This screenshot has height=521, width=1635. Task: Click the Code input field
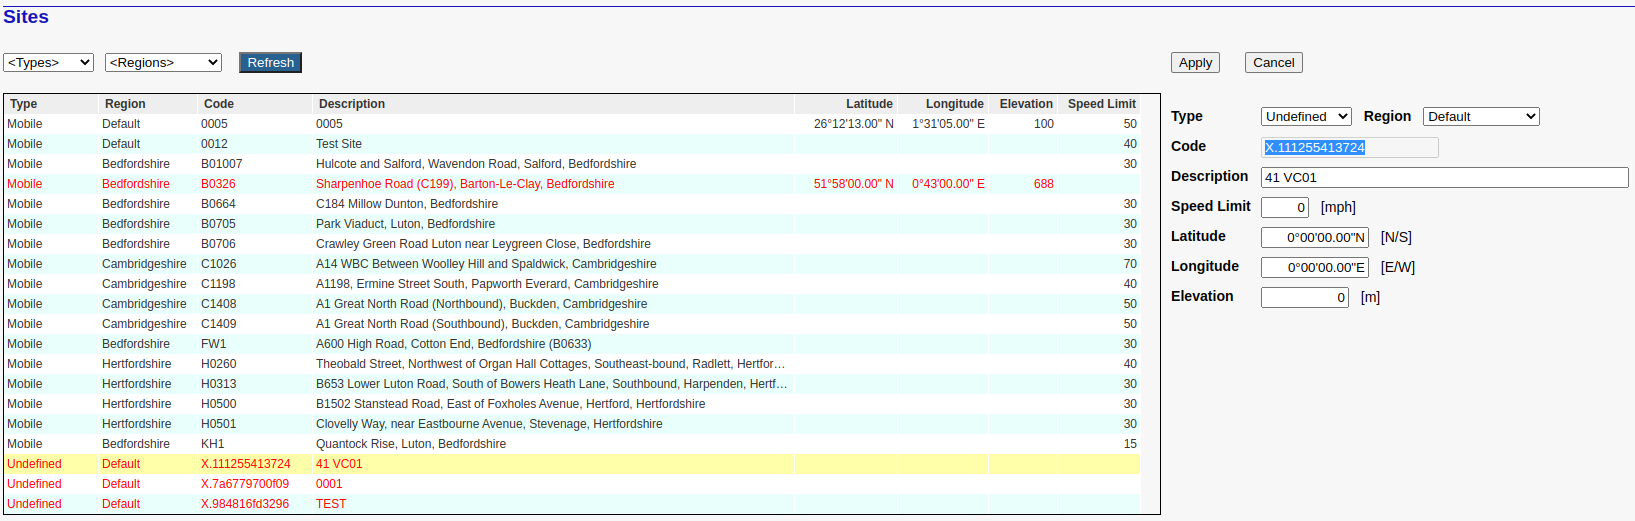(x=1349, y=148)
